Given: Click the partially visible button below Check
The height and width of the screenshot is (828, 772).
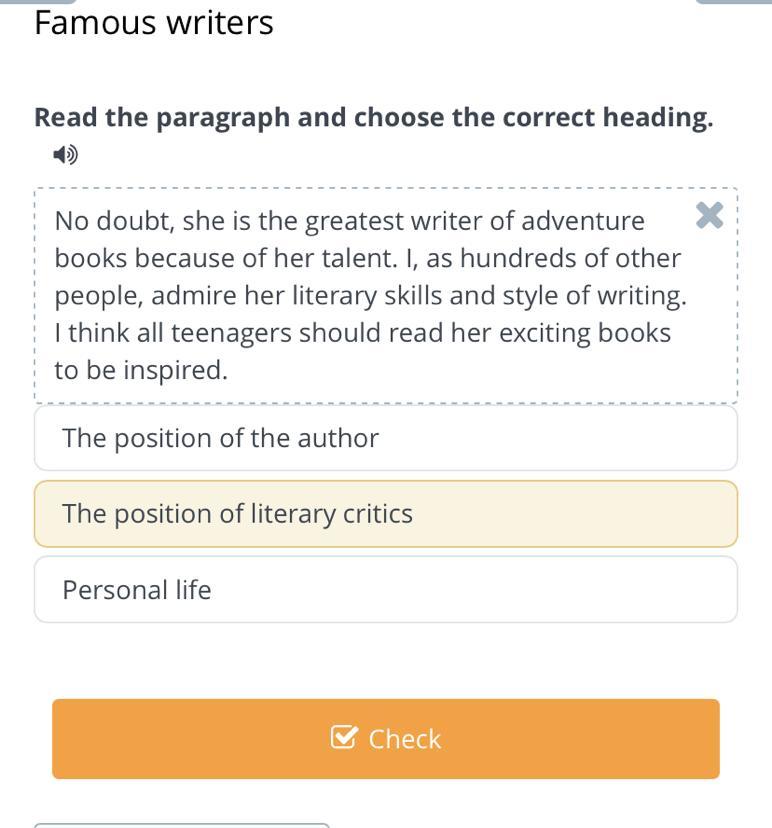Looking at the screenshot, I should click(x=182, y=825).
